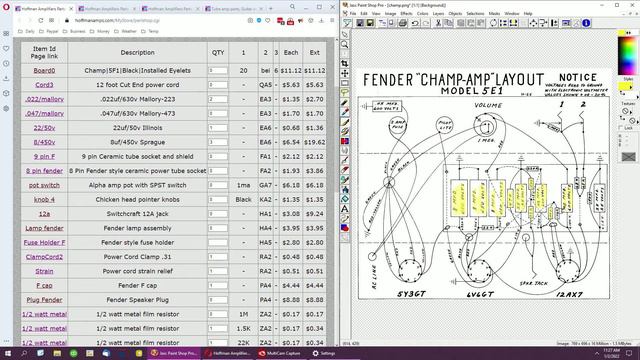Select the Zoom magnifier tool in Paint Shop Pro

[x=345, y=44]
